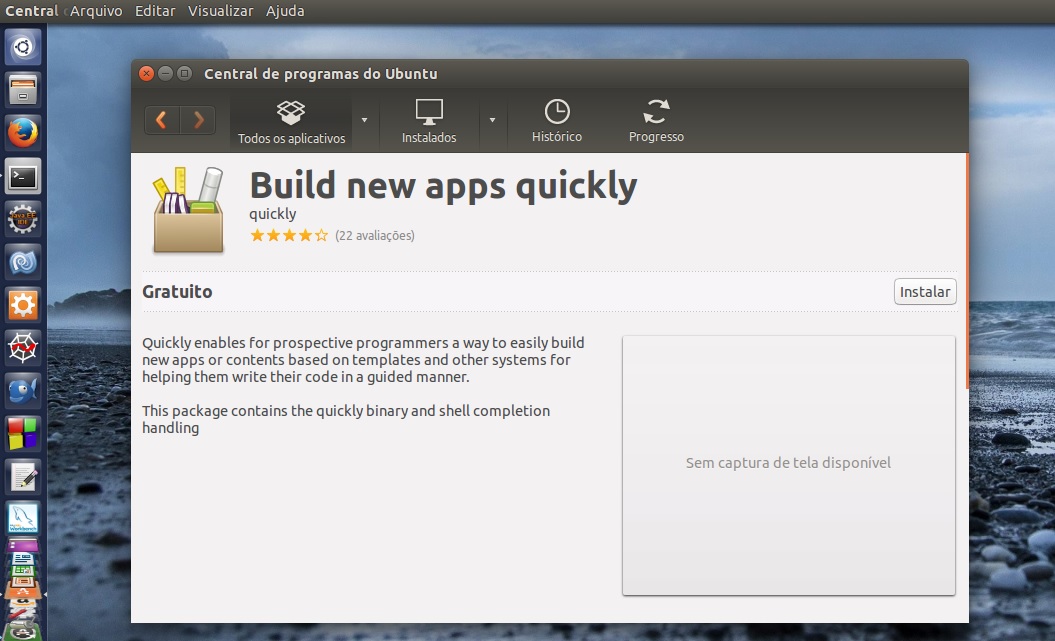Show Instalados programs list
This screenshot has height=641, width=1055.
429,121
